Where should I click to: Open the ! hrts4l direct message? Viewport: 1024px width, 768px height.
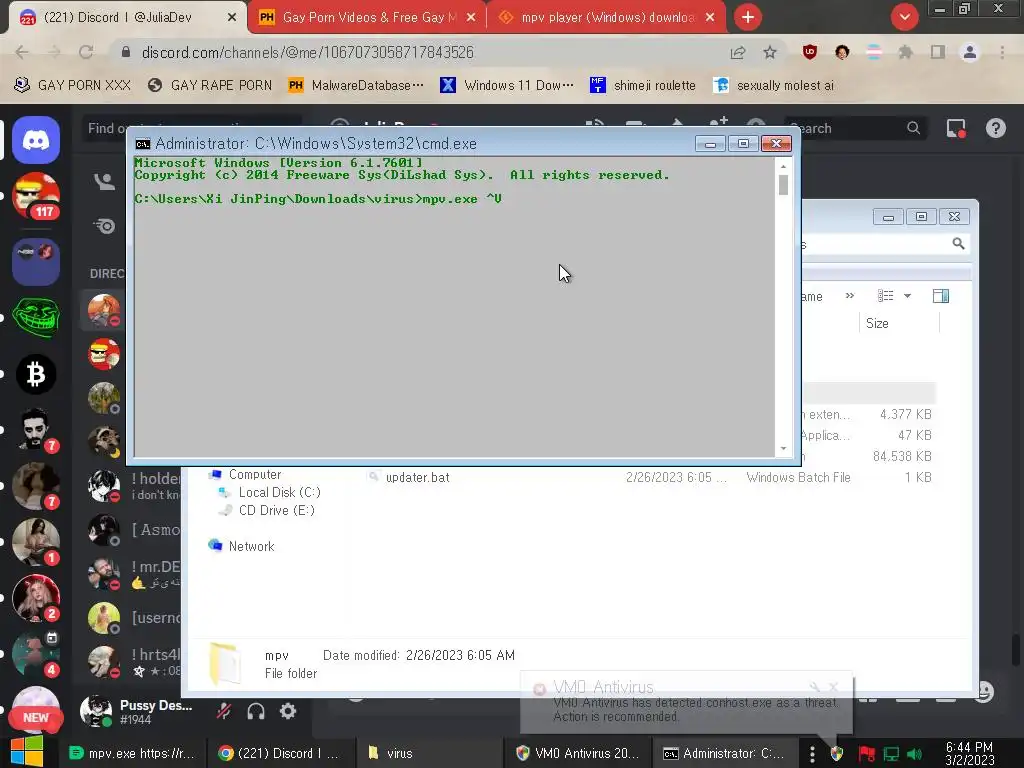click(x=135, y=662)
